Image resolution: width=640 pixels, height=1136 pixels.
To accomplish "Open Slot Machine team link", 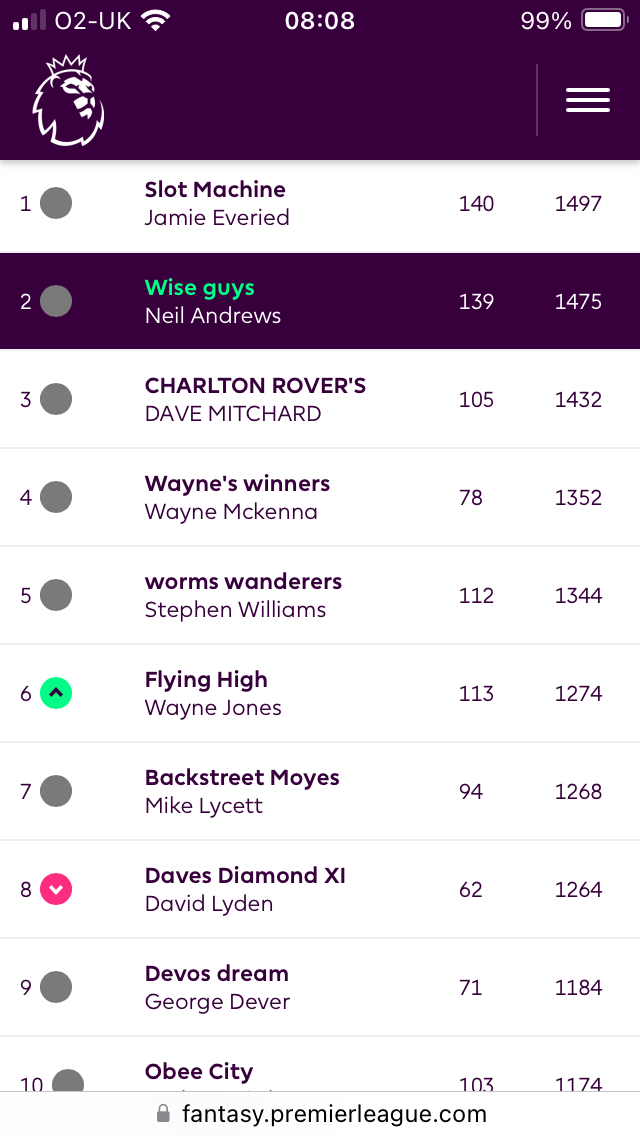I will pyautogui.click(x=215, y=189).
